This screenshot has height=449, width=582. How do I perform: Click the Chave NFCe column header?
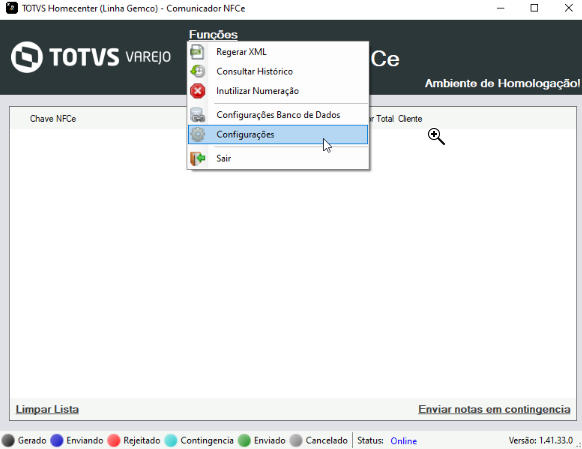tap(53, 119)
